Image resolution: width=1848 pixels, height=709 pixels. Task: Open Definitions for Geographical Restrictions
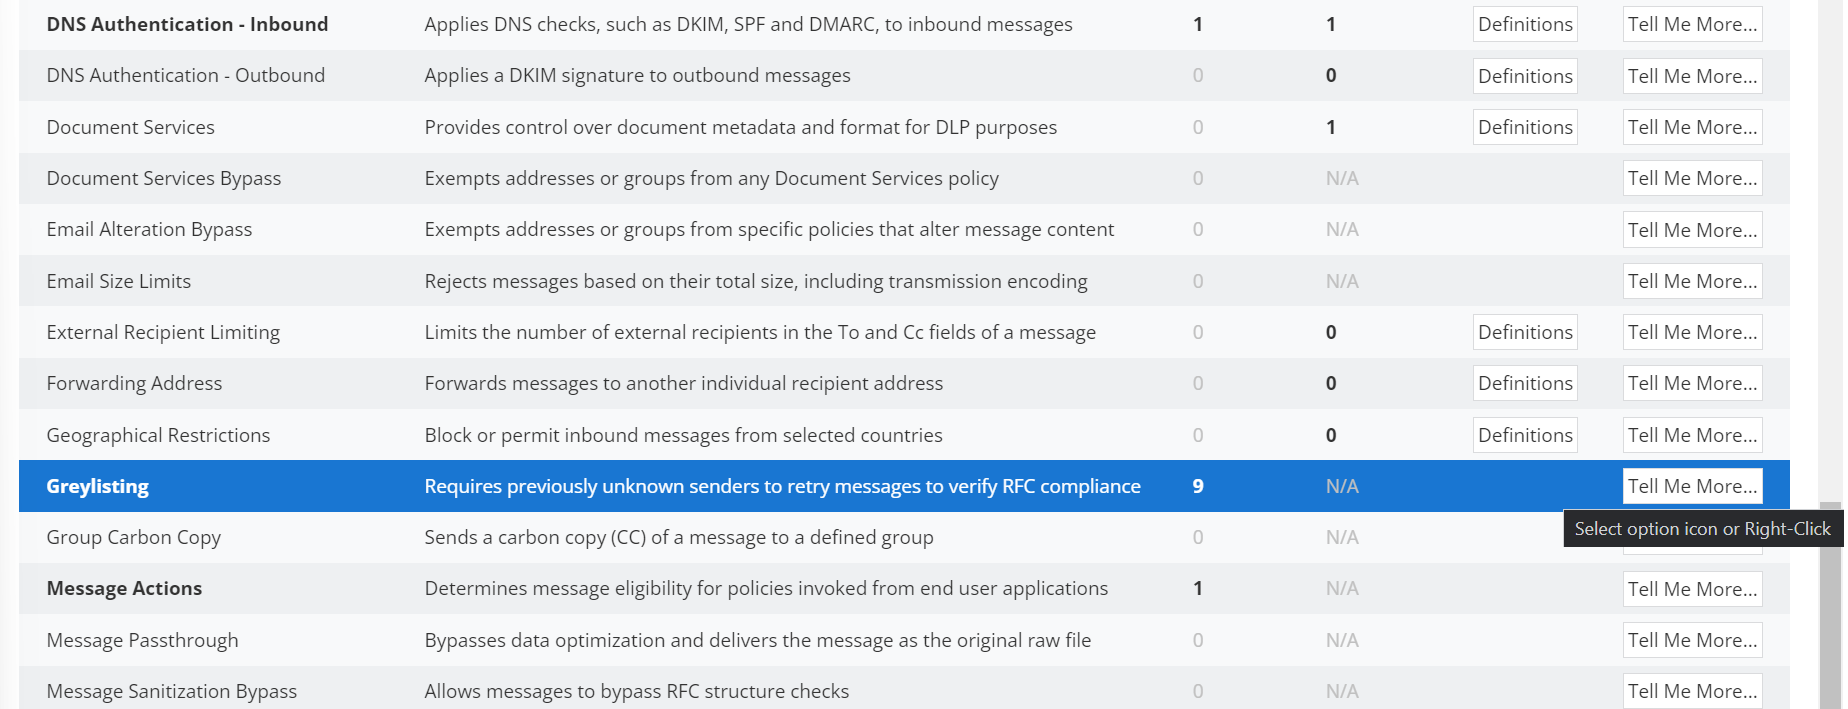pyautogui.click(x=1524, y=435)
